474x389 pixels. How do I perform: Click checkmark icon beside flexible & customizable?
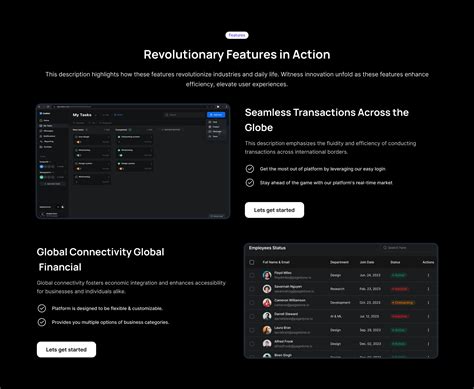tap(42, 308)
